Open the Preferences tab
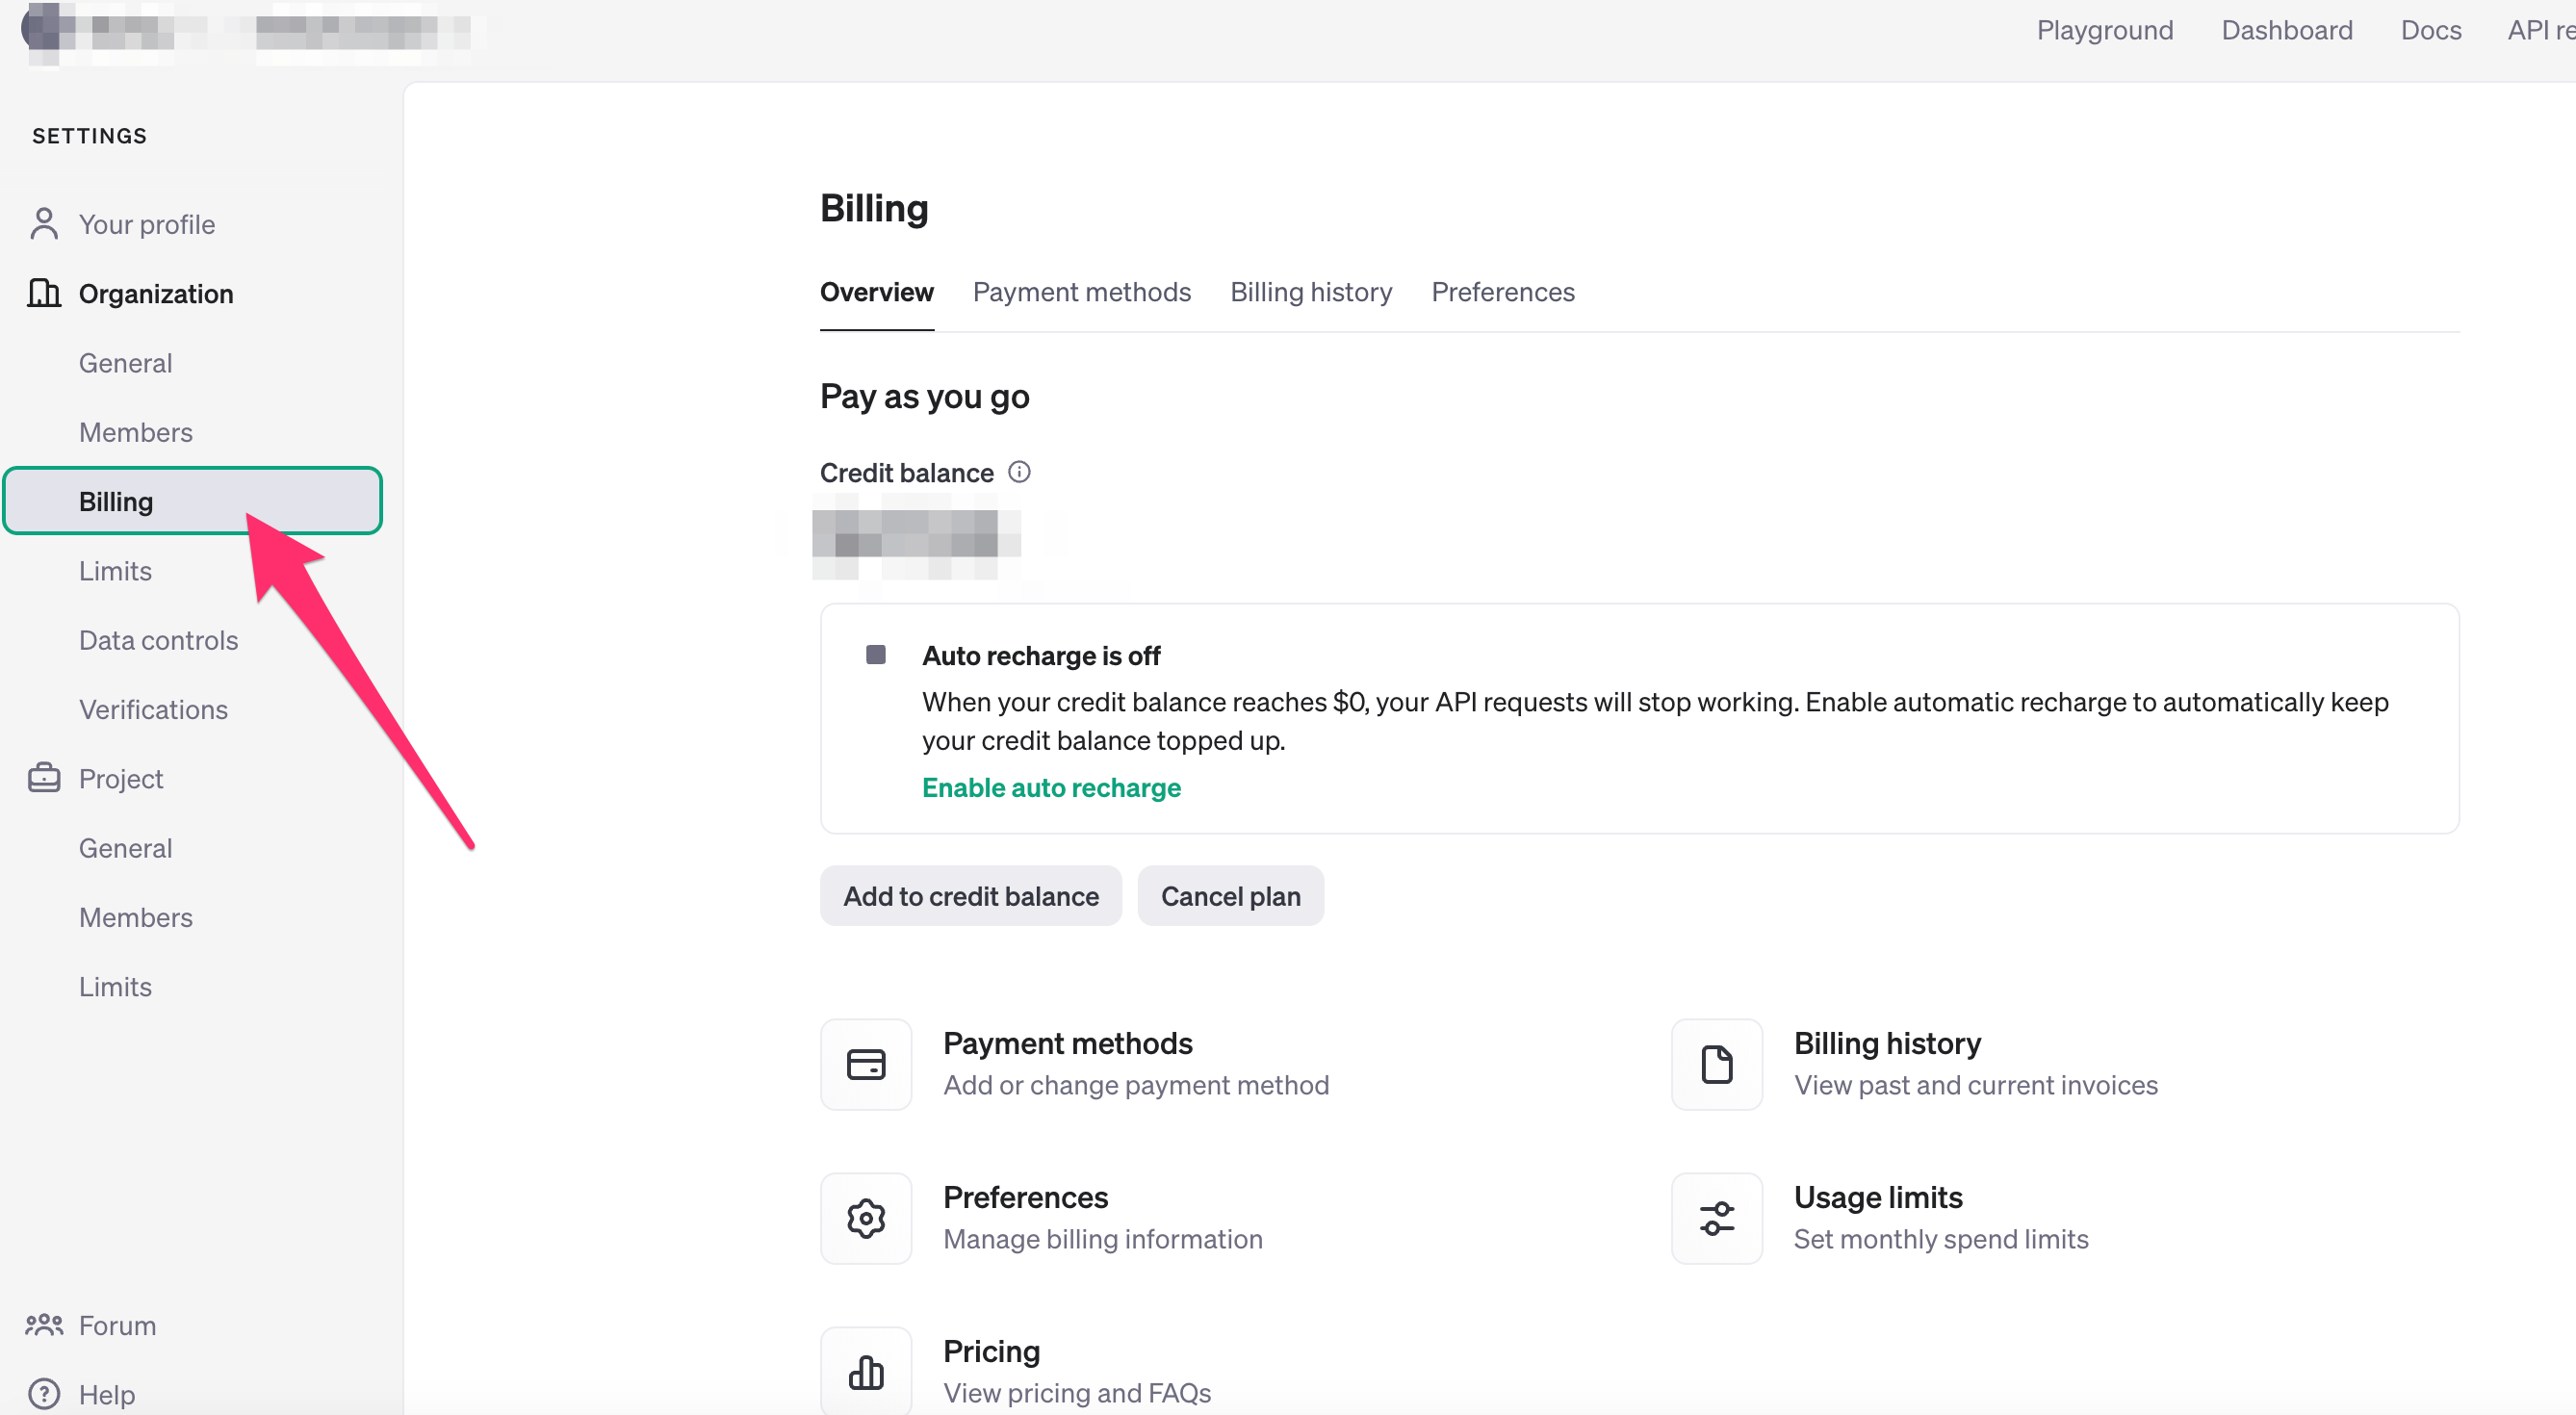Screen dimensions: 2576x1415 click(1502, 292)
